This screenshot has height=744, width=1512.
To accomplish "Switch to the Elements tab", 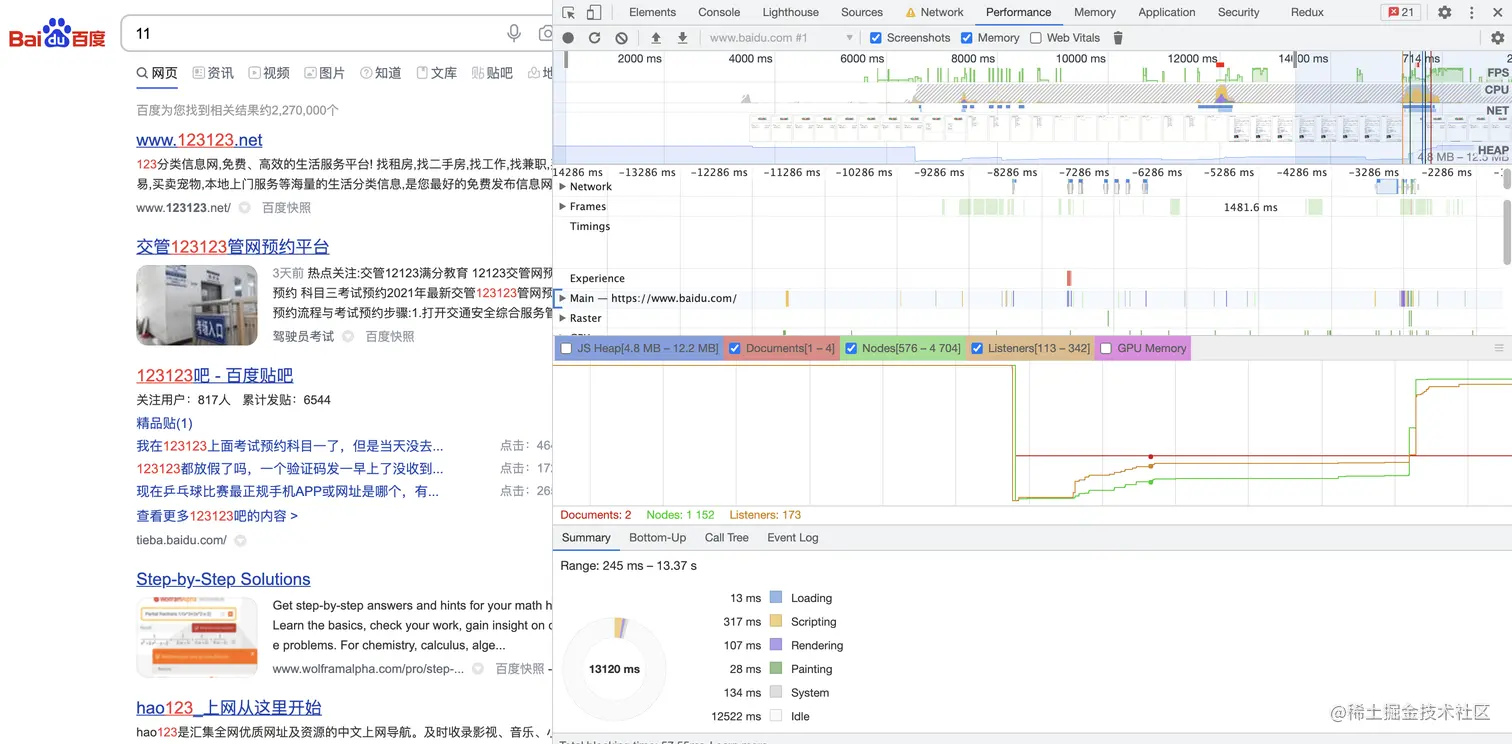I will click(652, 12).
